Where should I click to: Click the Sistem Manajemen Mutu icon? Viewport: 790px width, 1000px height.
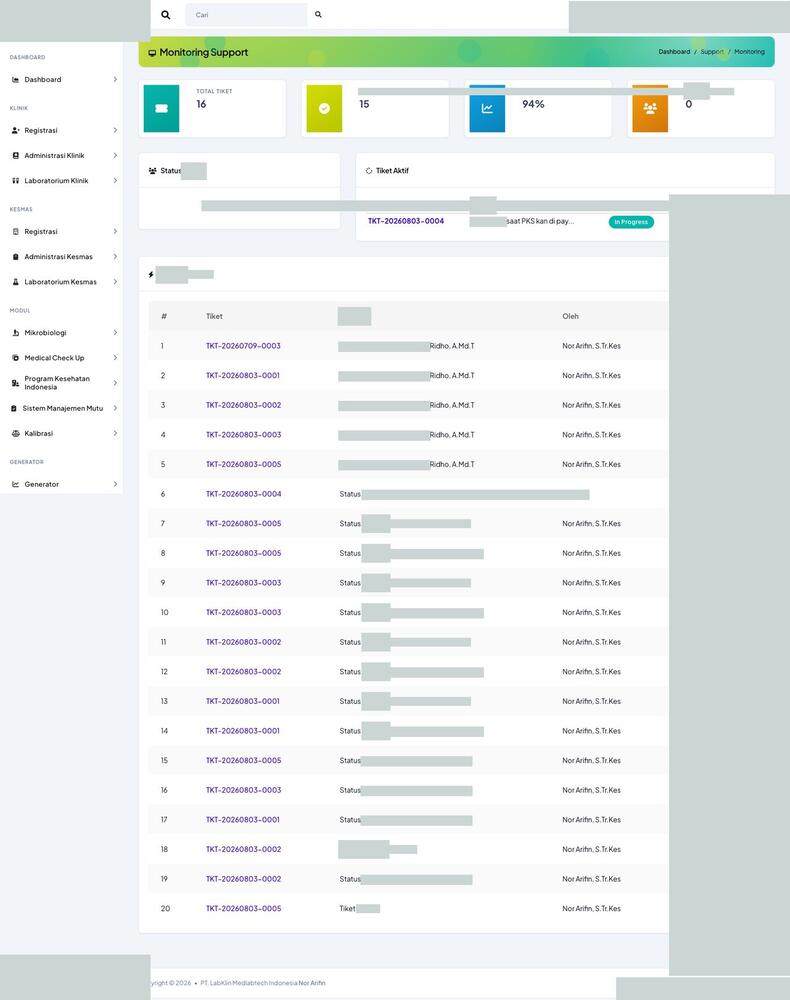click(14, 408)
